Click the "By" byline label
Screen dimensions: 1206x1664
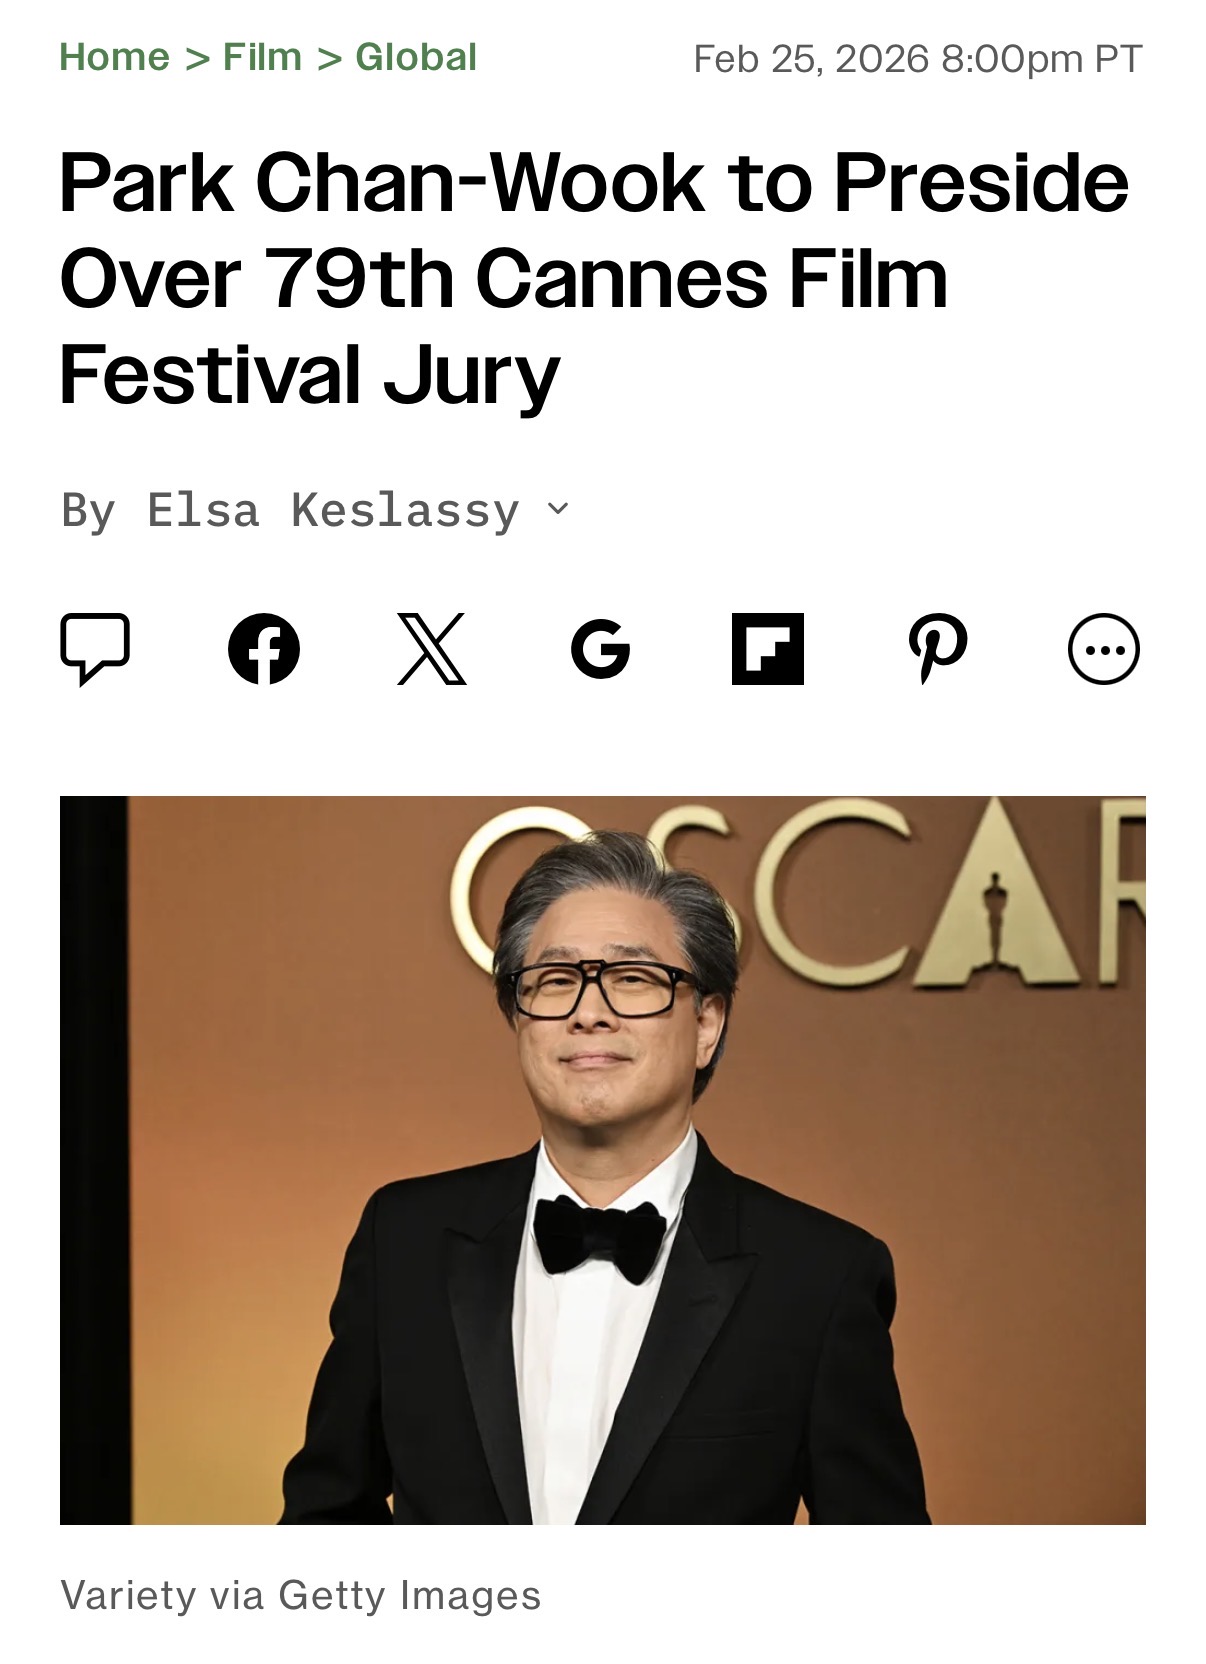coord(88,511)
